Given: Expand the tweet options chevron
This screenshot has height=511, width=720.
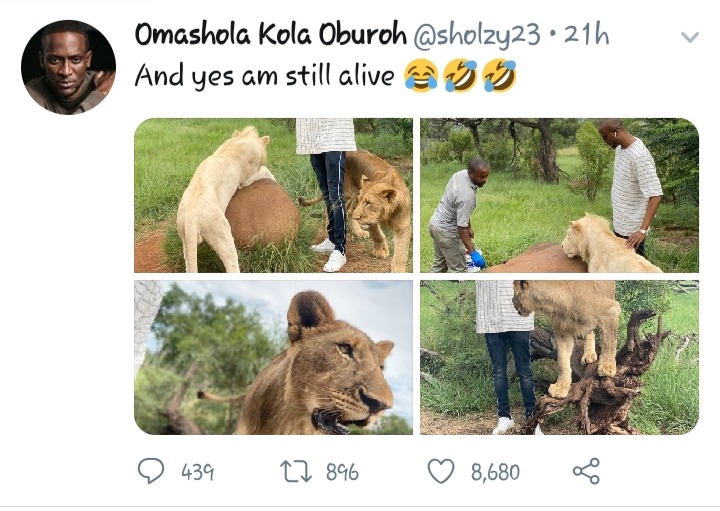Looking at the screenshot, I should [690, 37].
